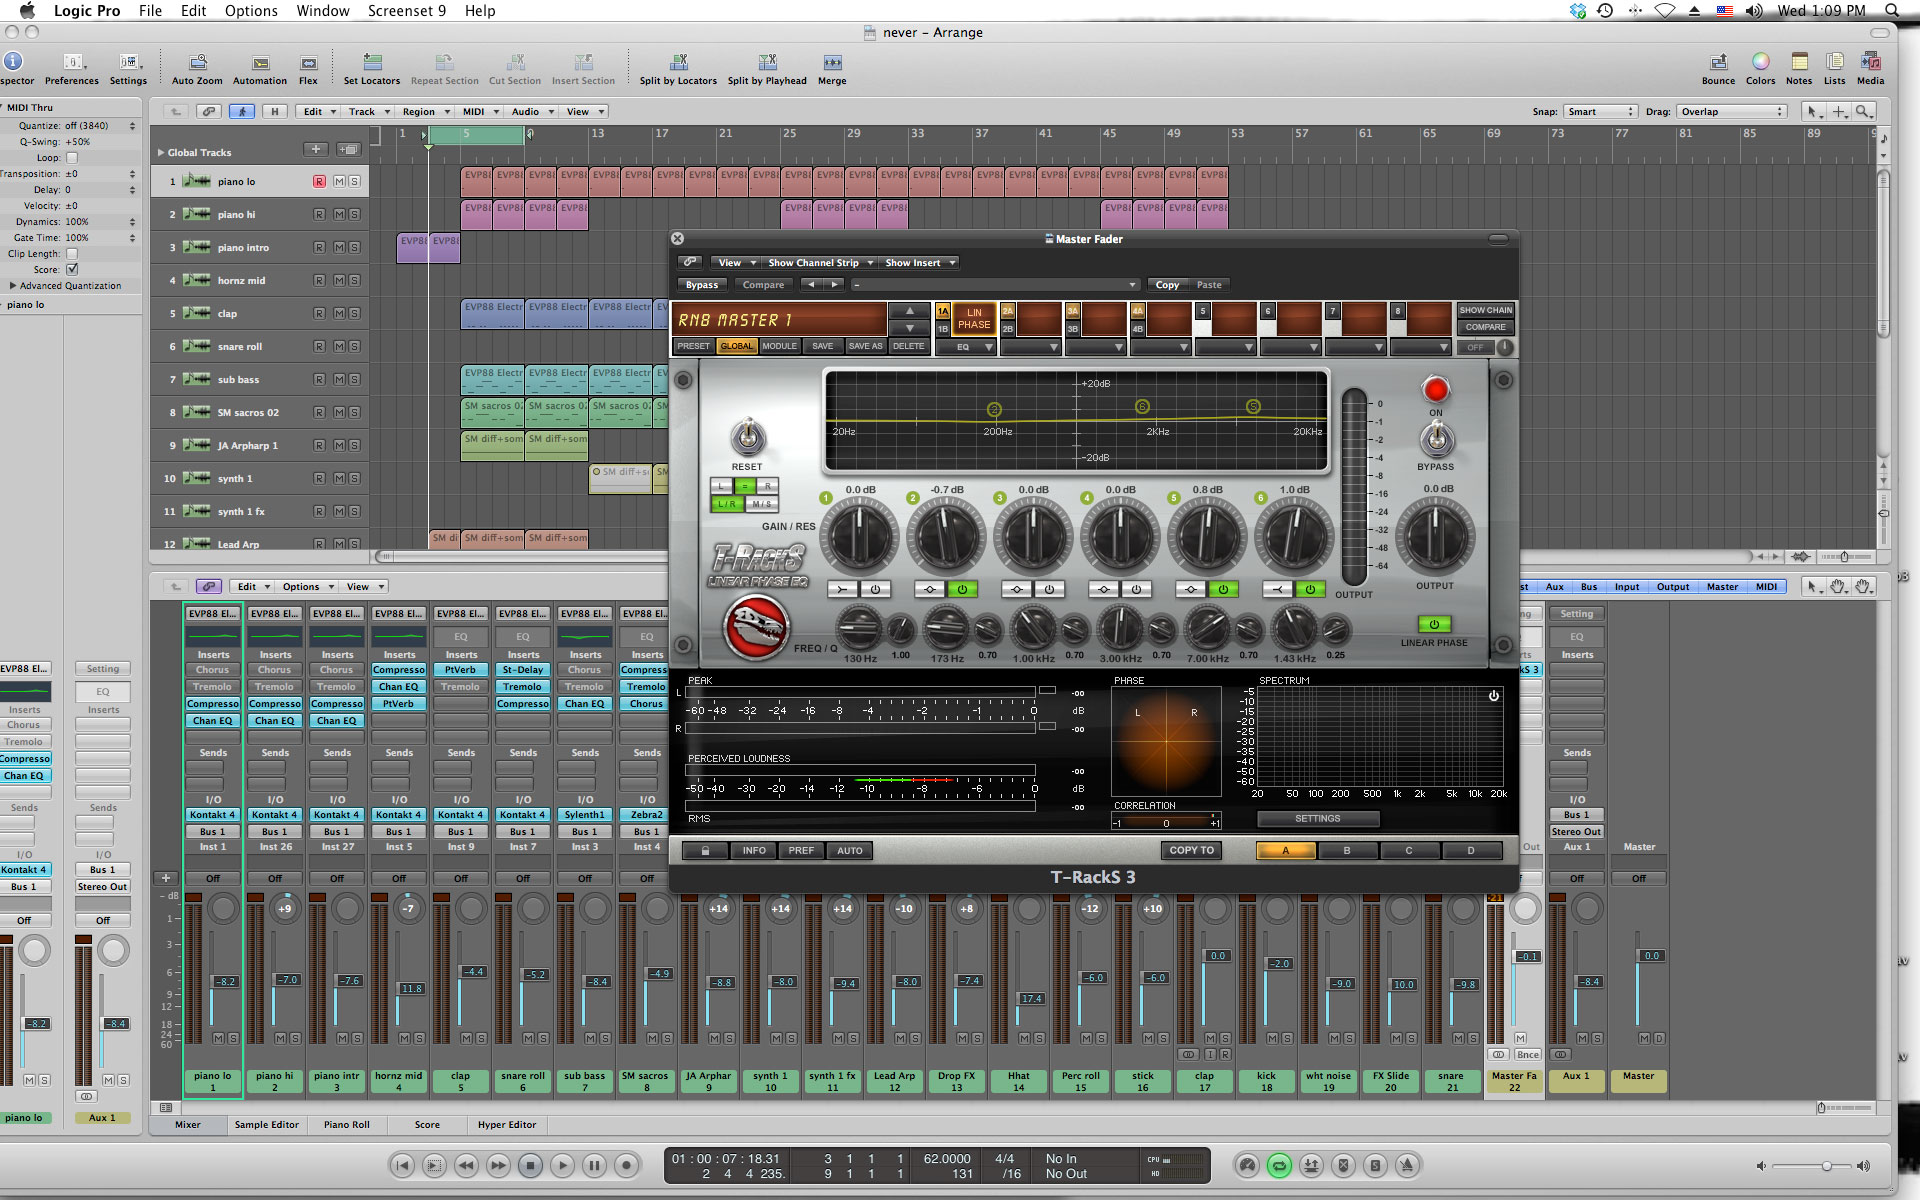Switch to the Piano Roll tab
The height and width of the screenshot is (1200, 1920).
point(346,1125)
